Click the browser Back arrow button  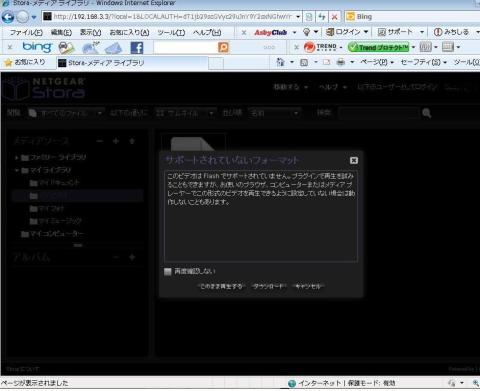[x=8, y=17]
